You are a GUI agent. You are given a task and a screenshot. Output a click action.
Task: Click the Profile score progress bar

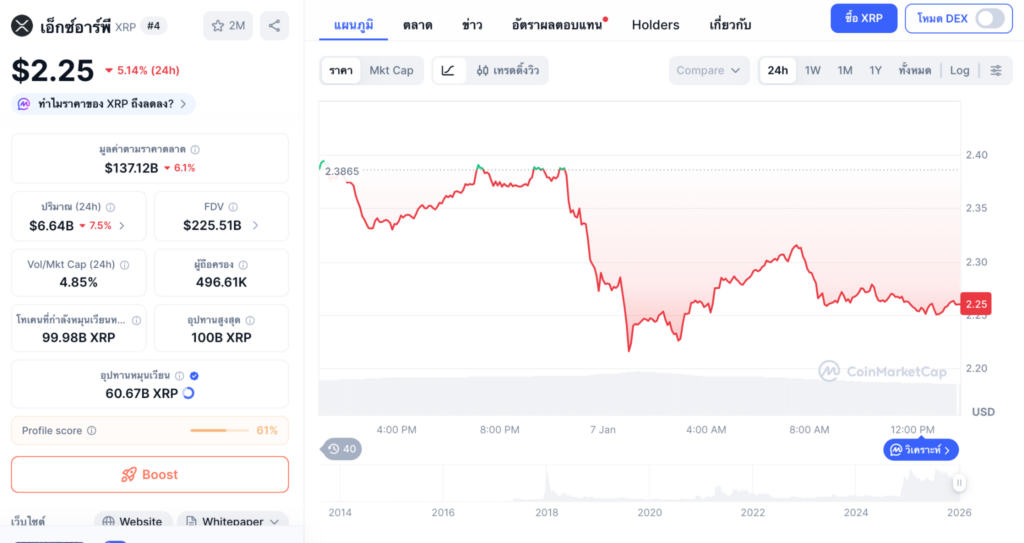221,431
